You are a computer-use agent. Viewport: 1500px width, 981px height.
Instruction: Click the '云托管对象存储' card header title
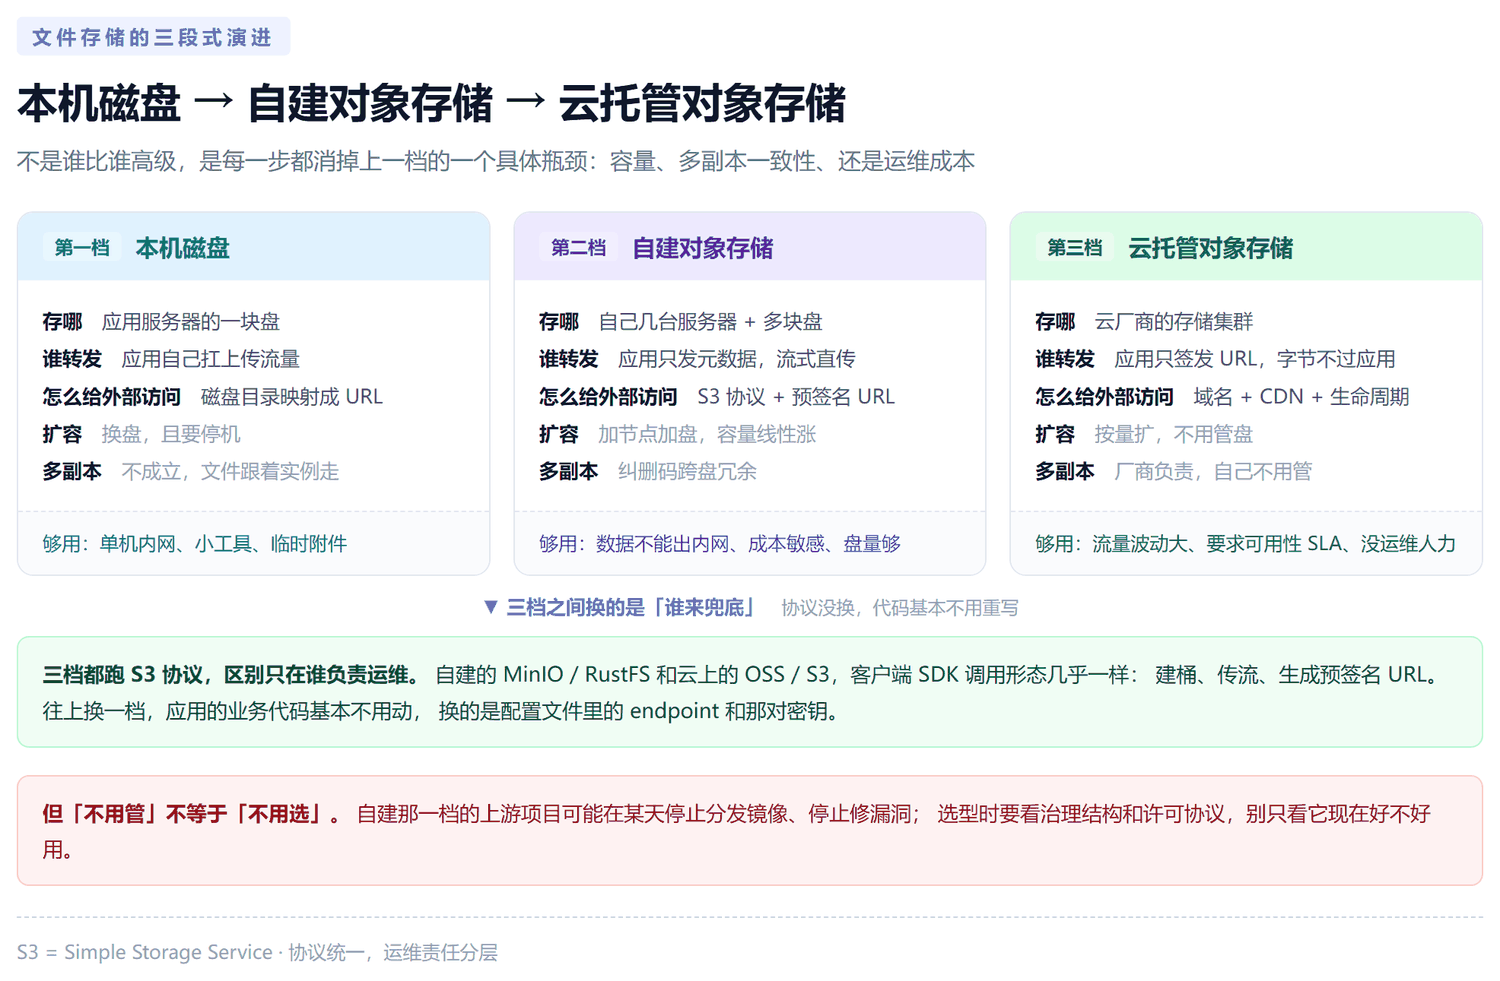(1211, 248)
